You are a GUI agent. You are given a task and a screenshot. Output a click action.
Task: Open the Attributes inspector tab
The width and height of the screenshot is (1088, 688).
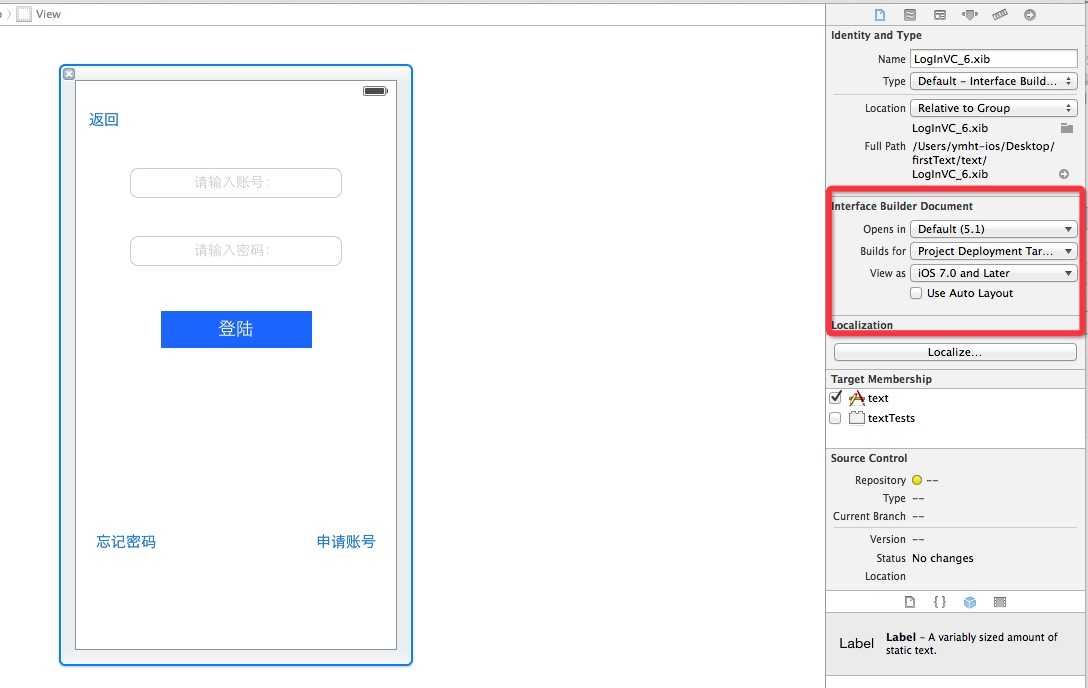[969, 15]
